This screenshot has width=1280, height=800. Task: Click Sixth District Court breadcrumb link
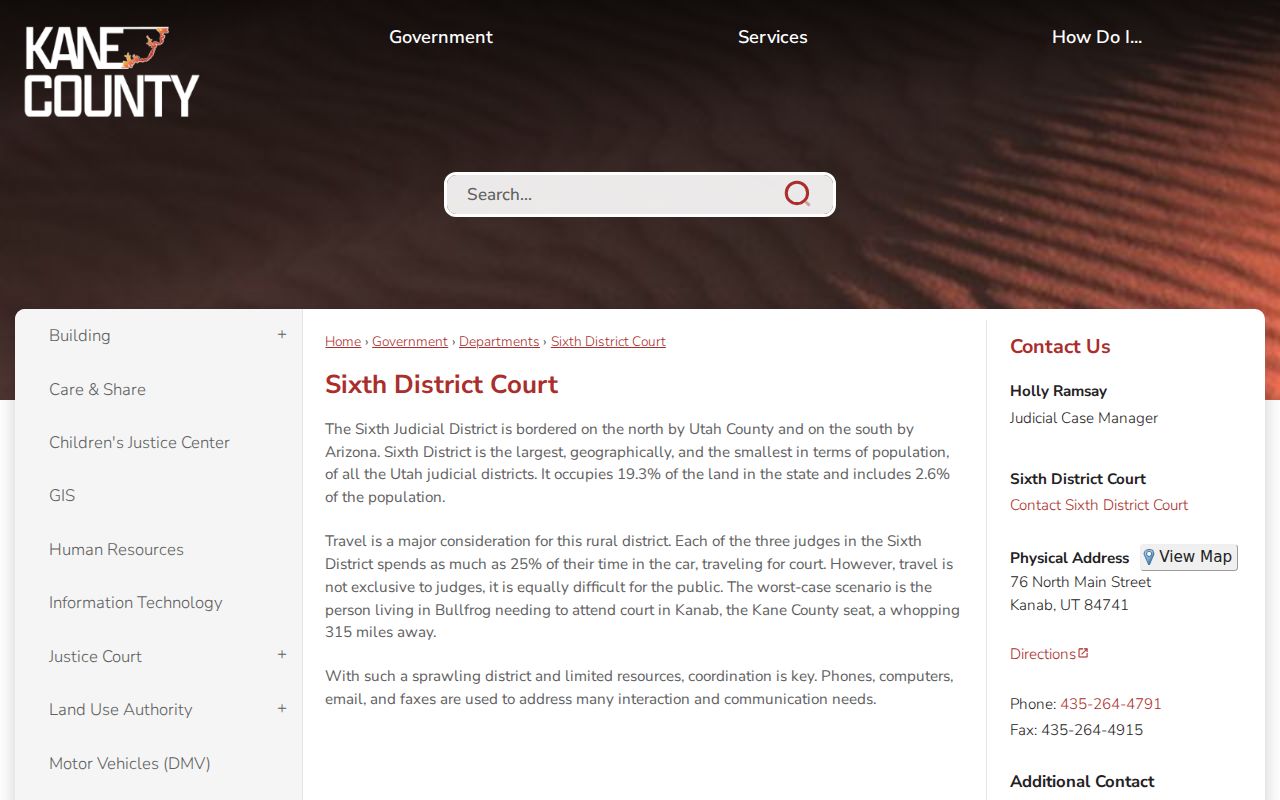pyautogui.click(x=608, y=341)
